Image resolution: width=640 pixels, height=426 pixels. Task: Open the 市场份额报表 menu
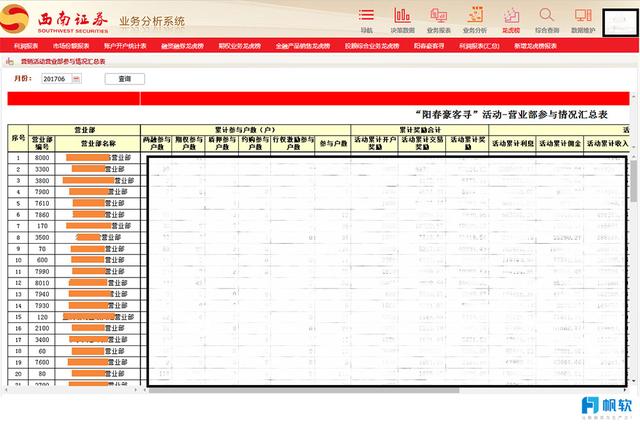tap(71, 46)
